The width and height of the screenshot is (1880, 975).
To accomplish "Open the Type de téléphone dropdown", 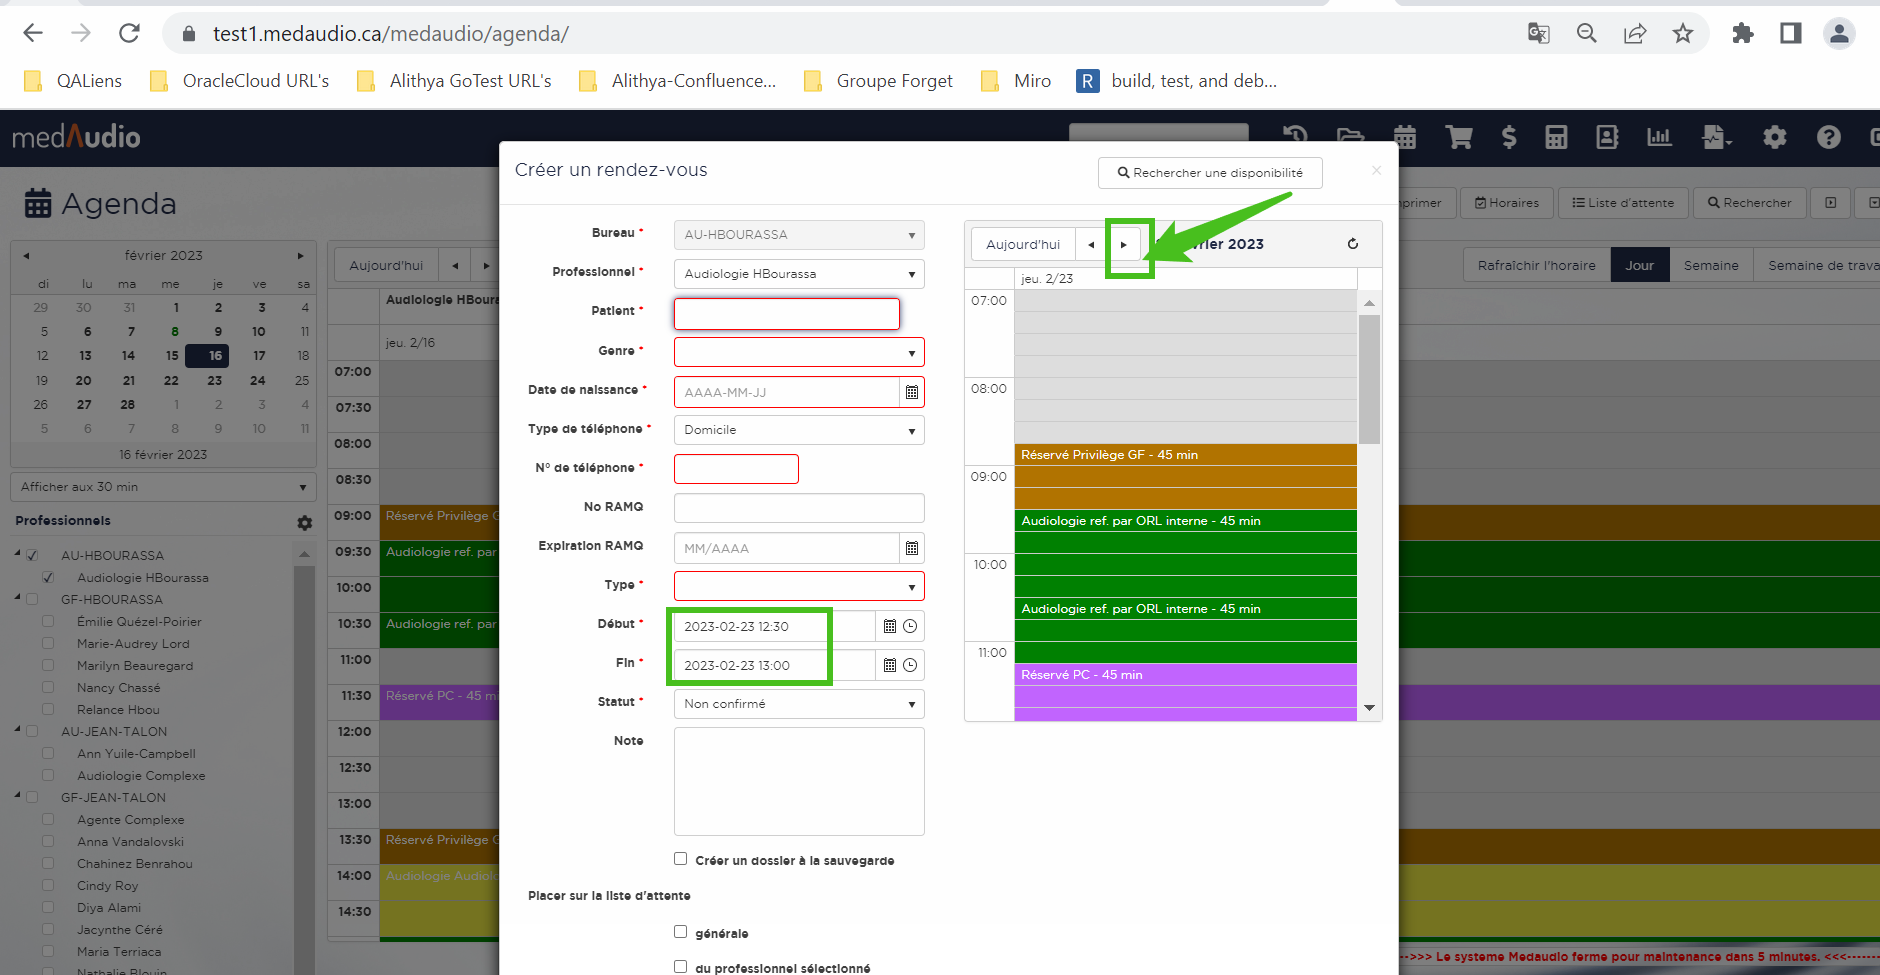I will click(798, 430).
